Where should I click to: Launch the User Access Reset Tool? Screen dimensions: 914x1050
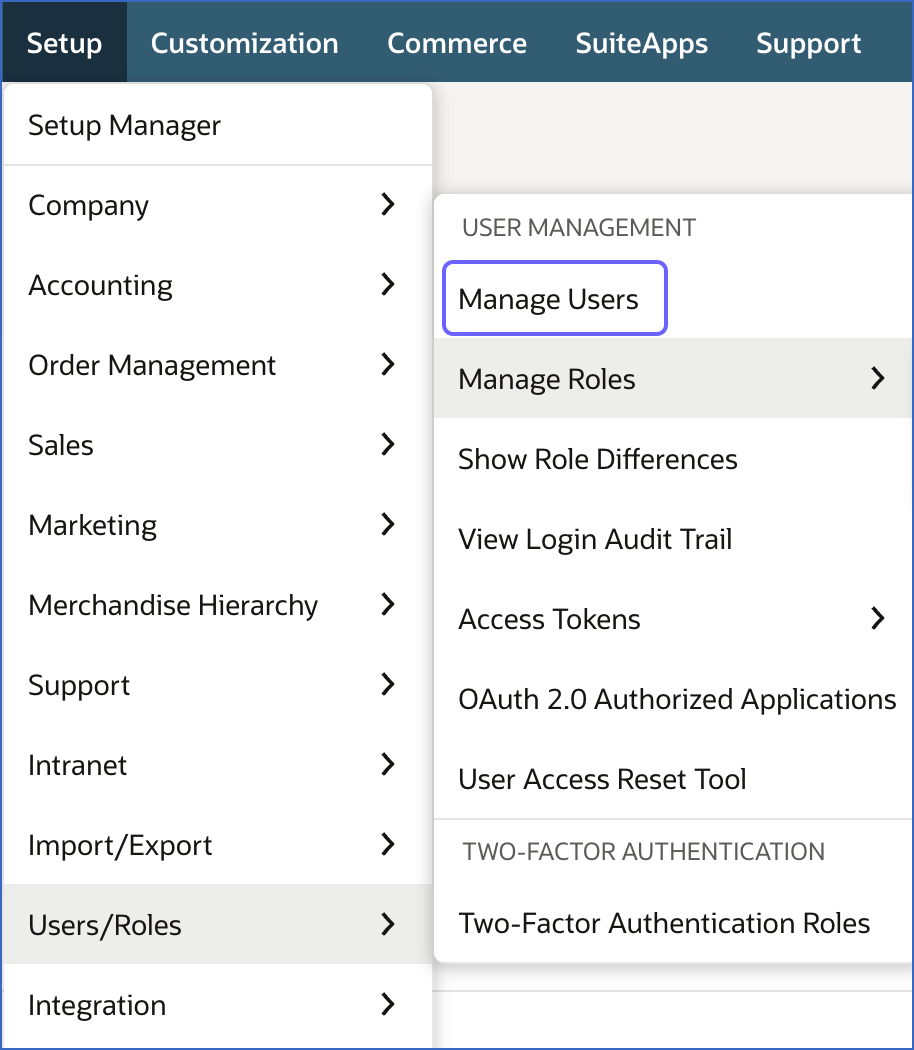pyautogui.click(x=601, y=778)
